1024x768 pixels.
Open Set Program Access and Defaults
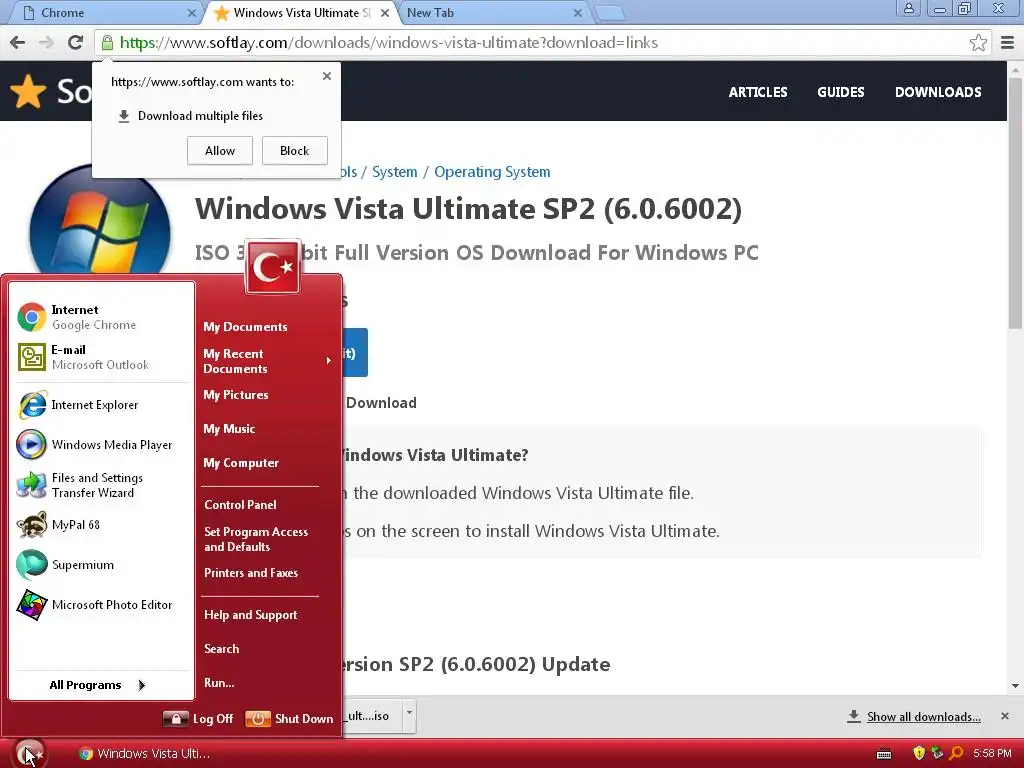pyautogui.click(x=256, y=539)
